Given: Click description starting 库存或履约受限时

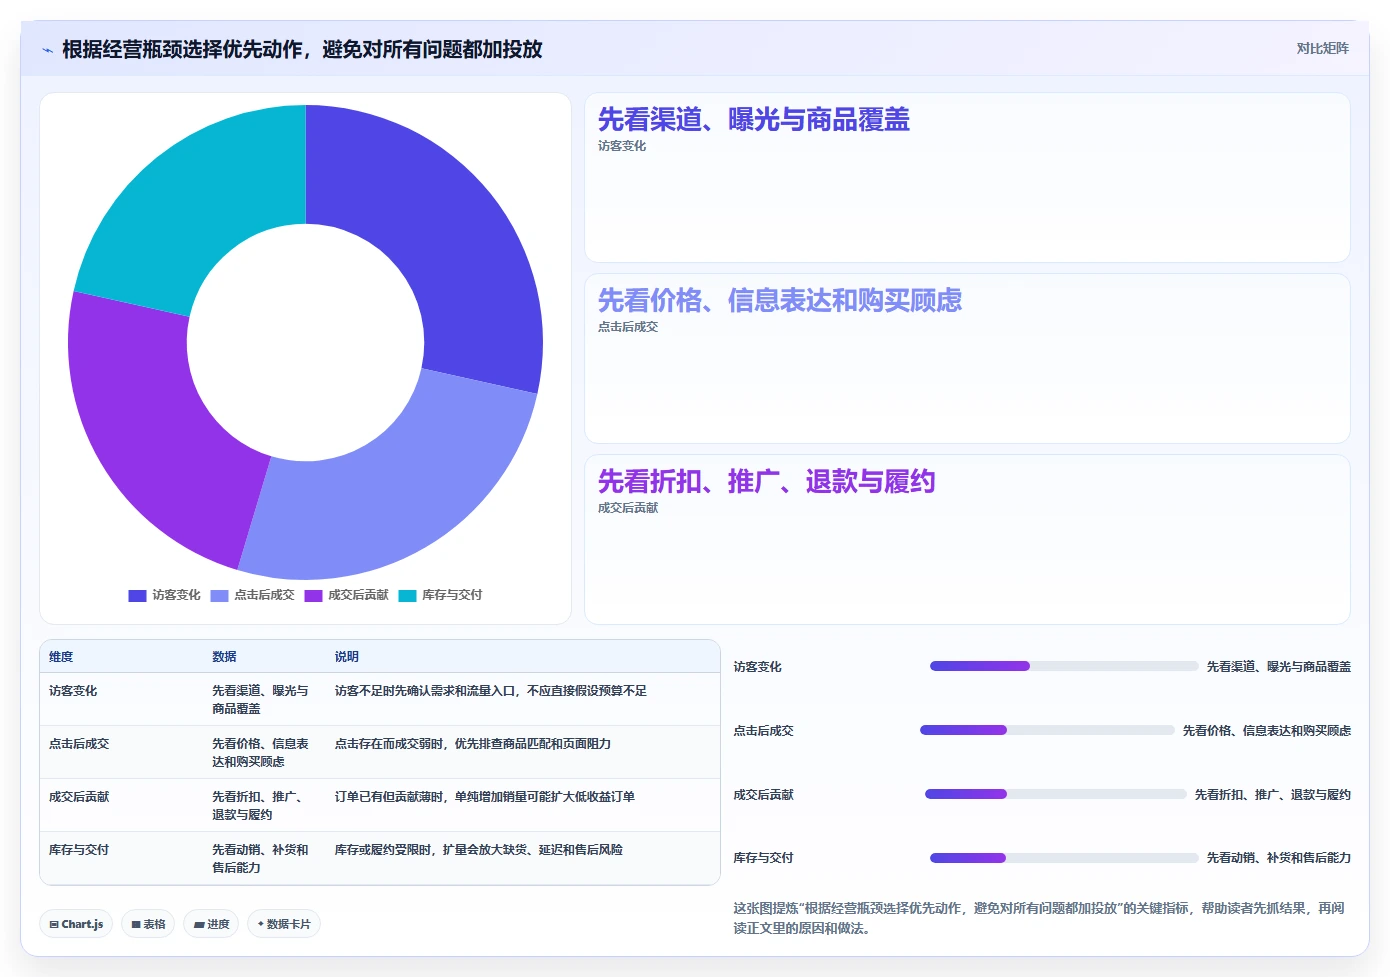Looking at the screenshot, I should click(478, 850).
